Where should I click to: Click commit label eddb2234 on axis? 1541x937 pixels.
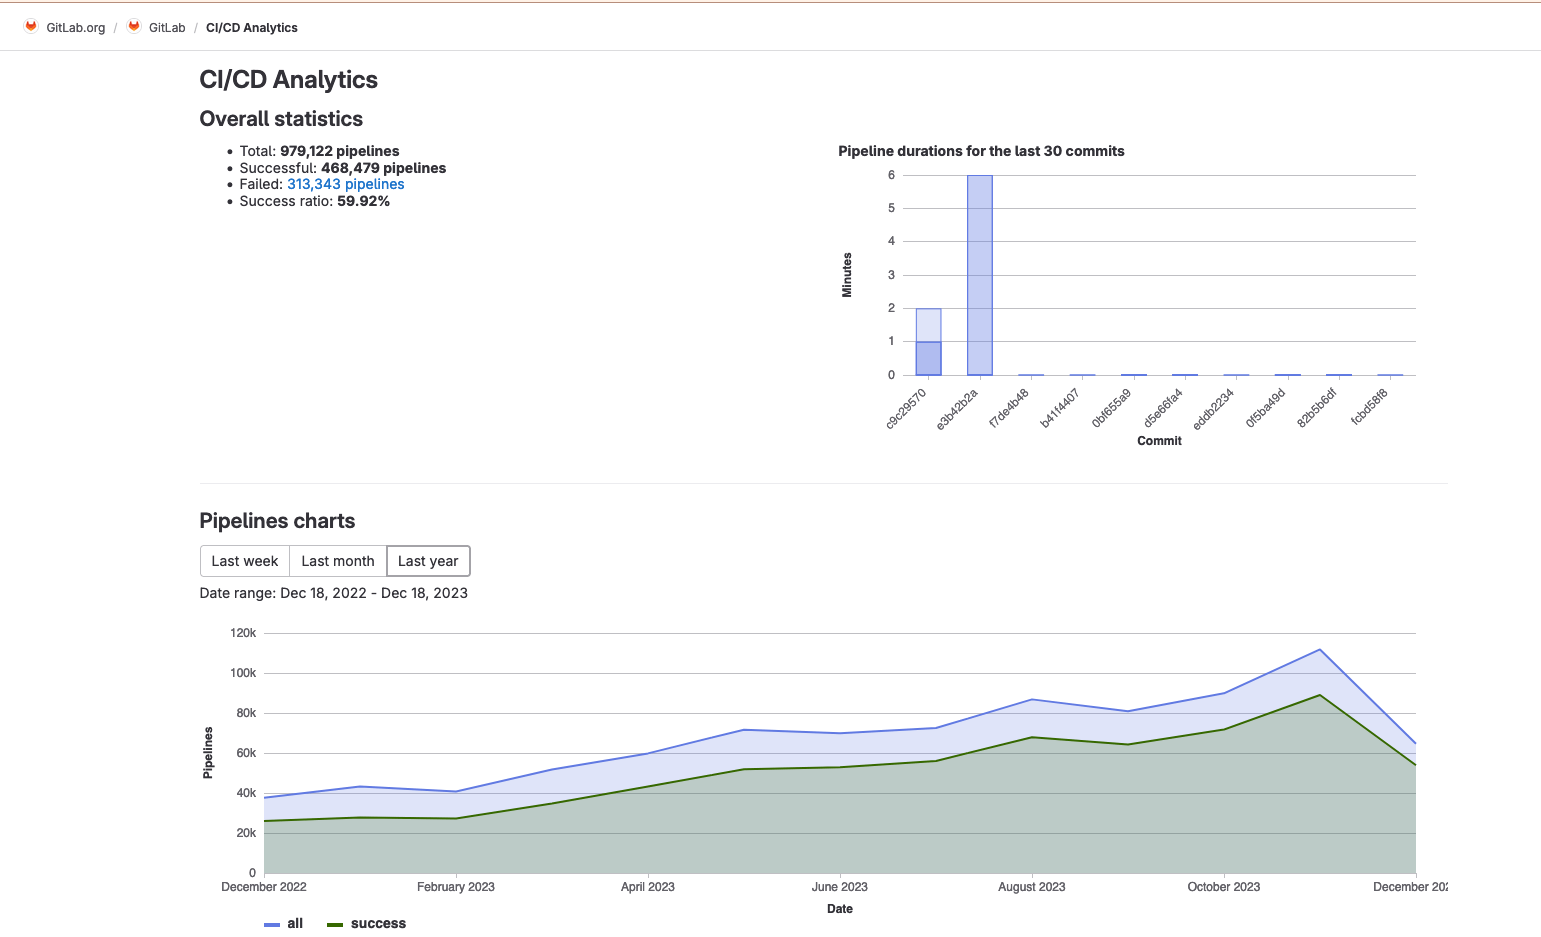point(1214,409)
